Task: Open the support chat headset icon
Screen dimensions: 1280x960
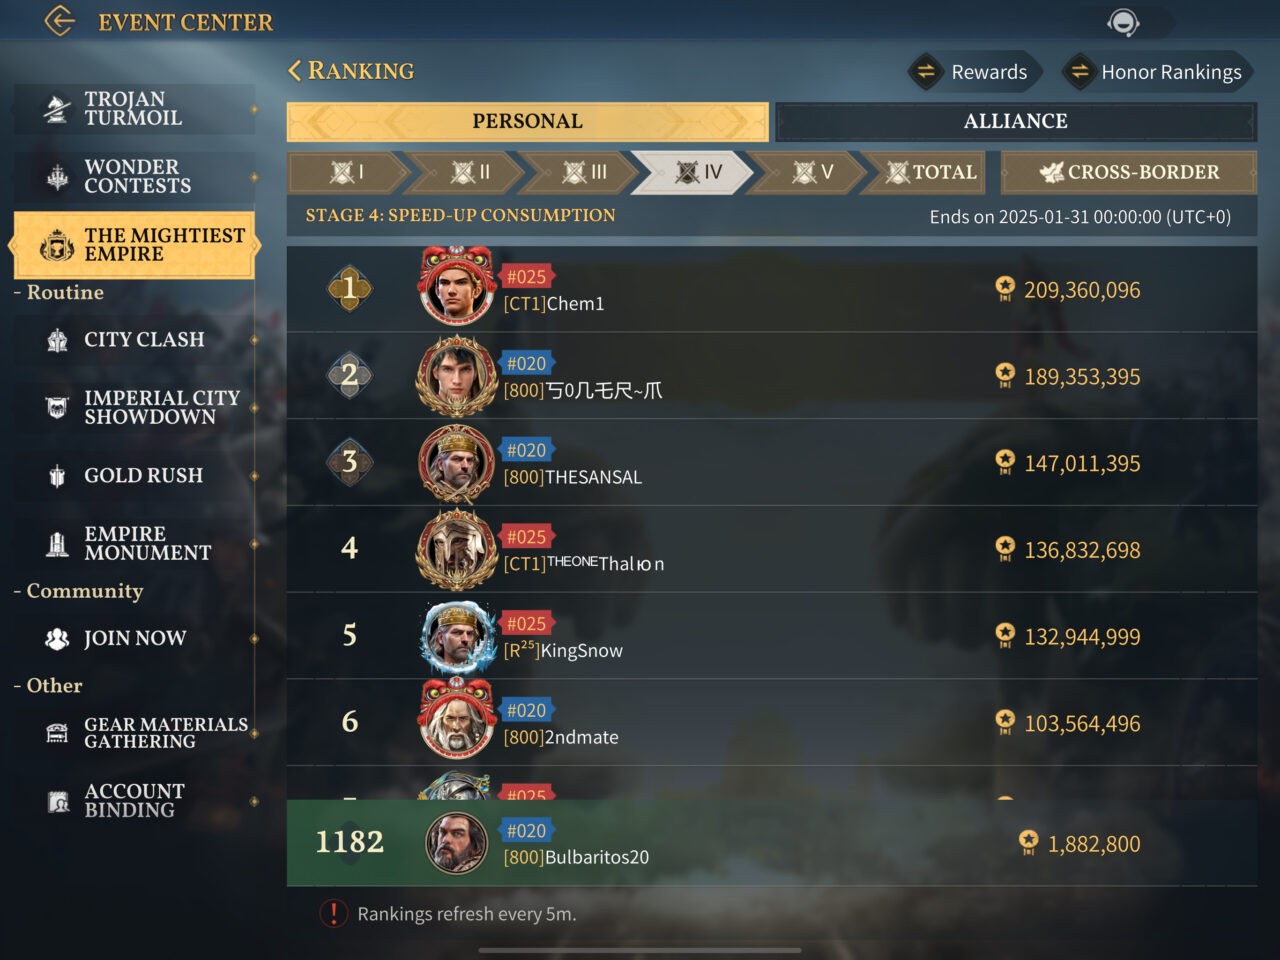Action: coord(1123,22)
